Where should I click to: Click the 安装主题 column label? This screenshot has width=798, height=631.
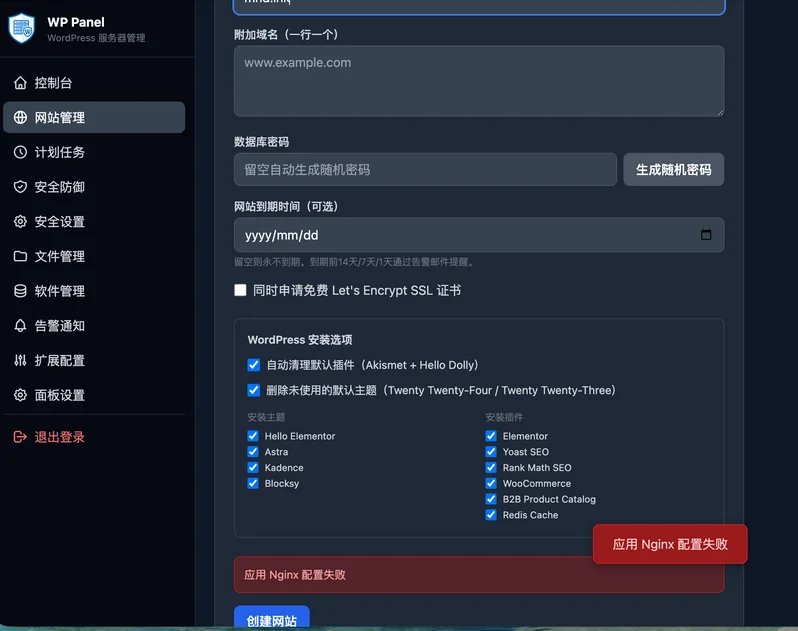[266, 417]
